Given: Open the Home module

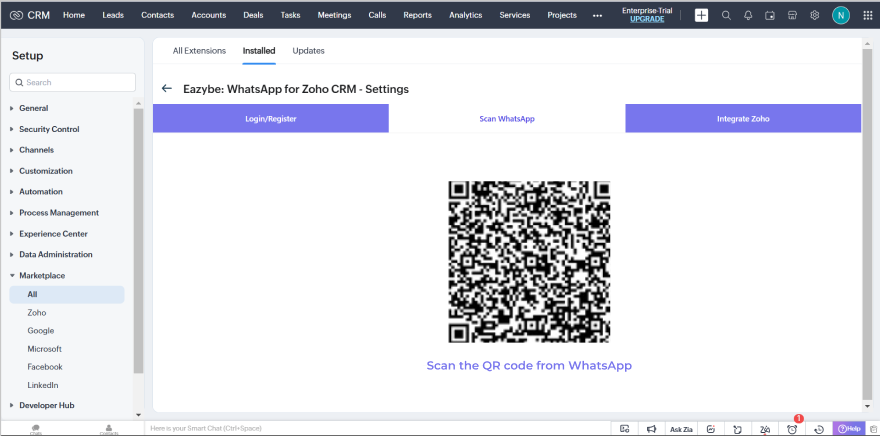Looking at the screenshot, I should coord(74,15).
